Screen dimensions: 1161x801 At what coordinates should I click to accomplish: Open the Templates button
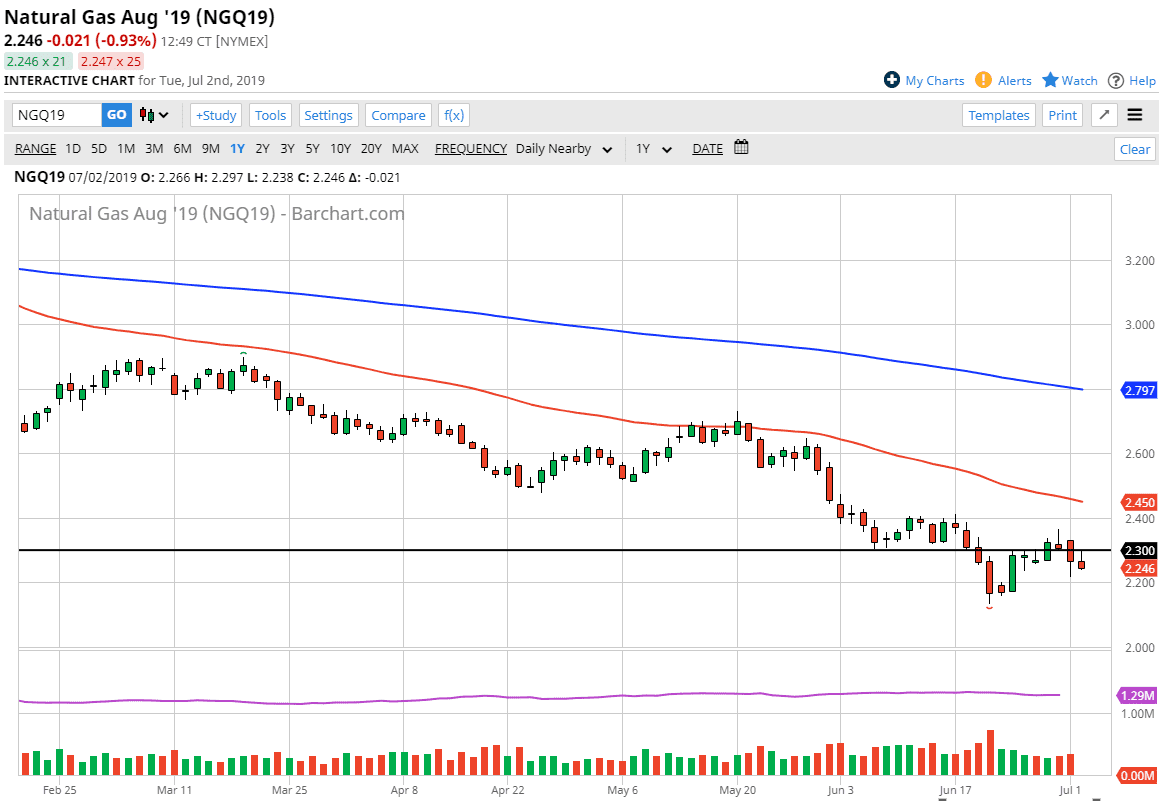tap(998, 115)
